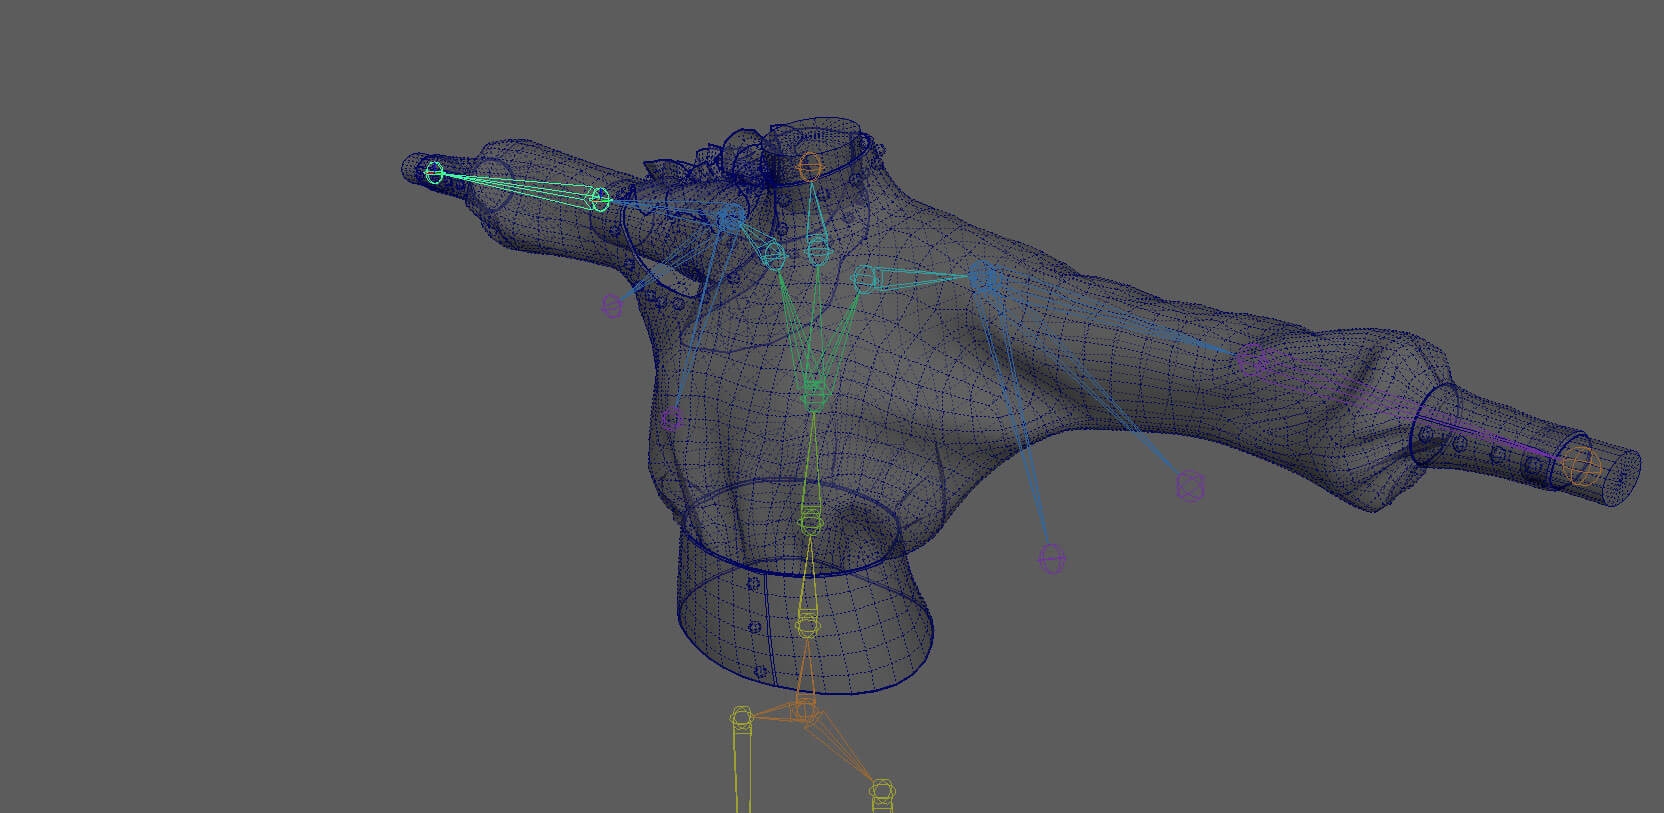Click the orange pelvis joint below the waistband
This screenshot has width=1664, height=813.
(805, 711)
